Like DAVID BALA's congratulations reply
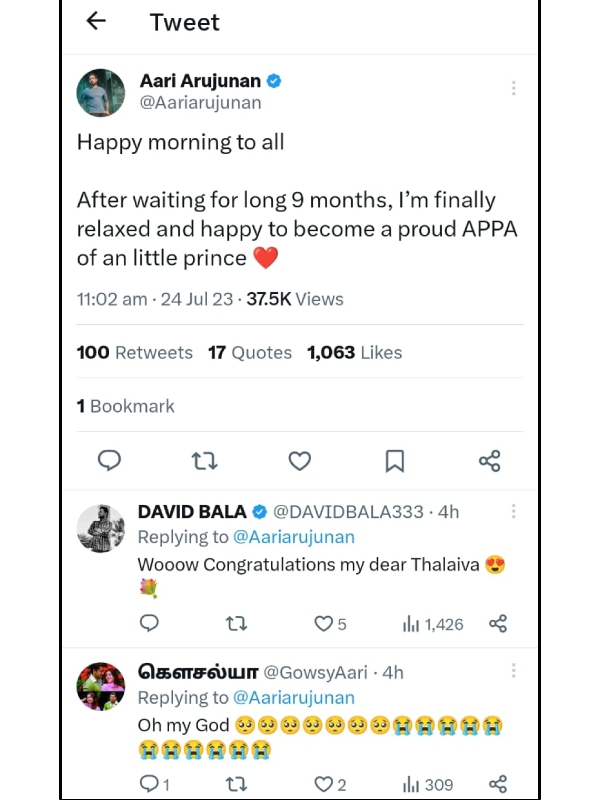Screen dimensions: 600x800 point(324,624)
